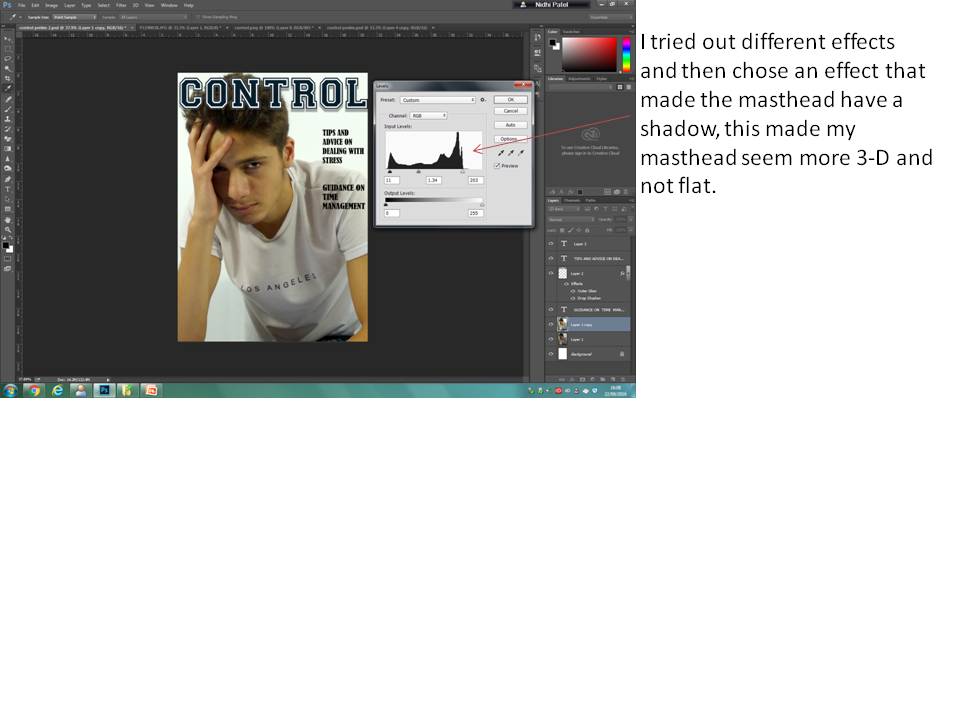
Task: Select the Hand tool
Action: [7, 219]
